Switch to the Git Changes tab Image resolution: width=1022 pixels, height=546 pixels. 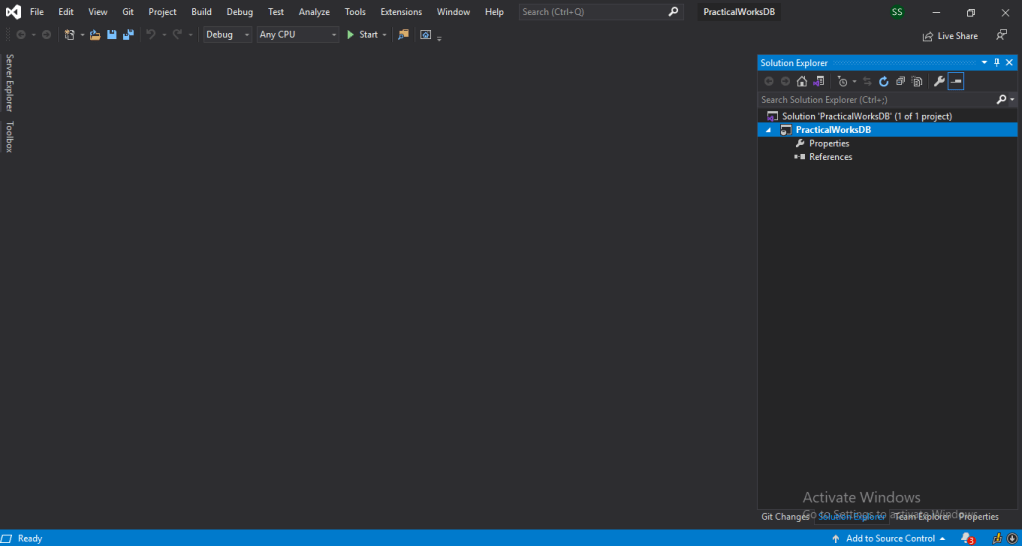click(x=785, y=517)
